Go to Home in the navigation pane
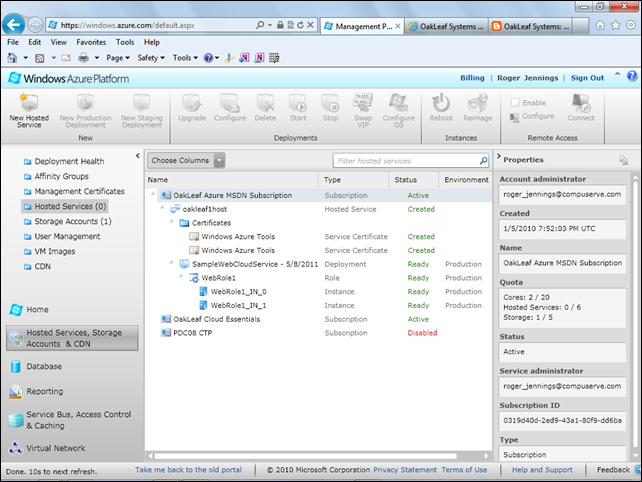Screen dimensions: 642x482 [x=37, y=310]
